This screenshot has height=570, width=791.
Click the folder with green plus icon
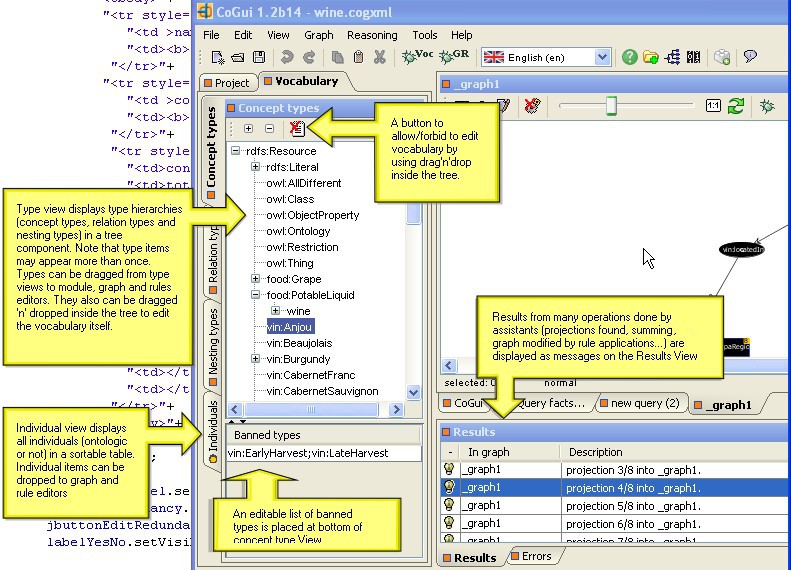click(651, 57)
